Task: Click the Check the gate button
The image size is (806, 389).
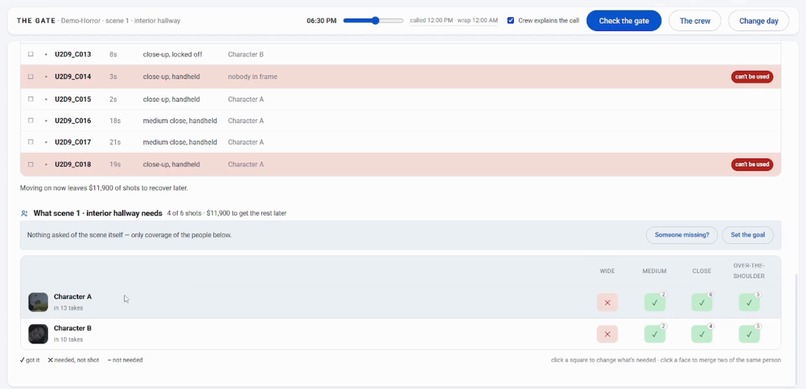Action: (624, 21)
